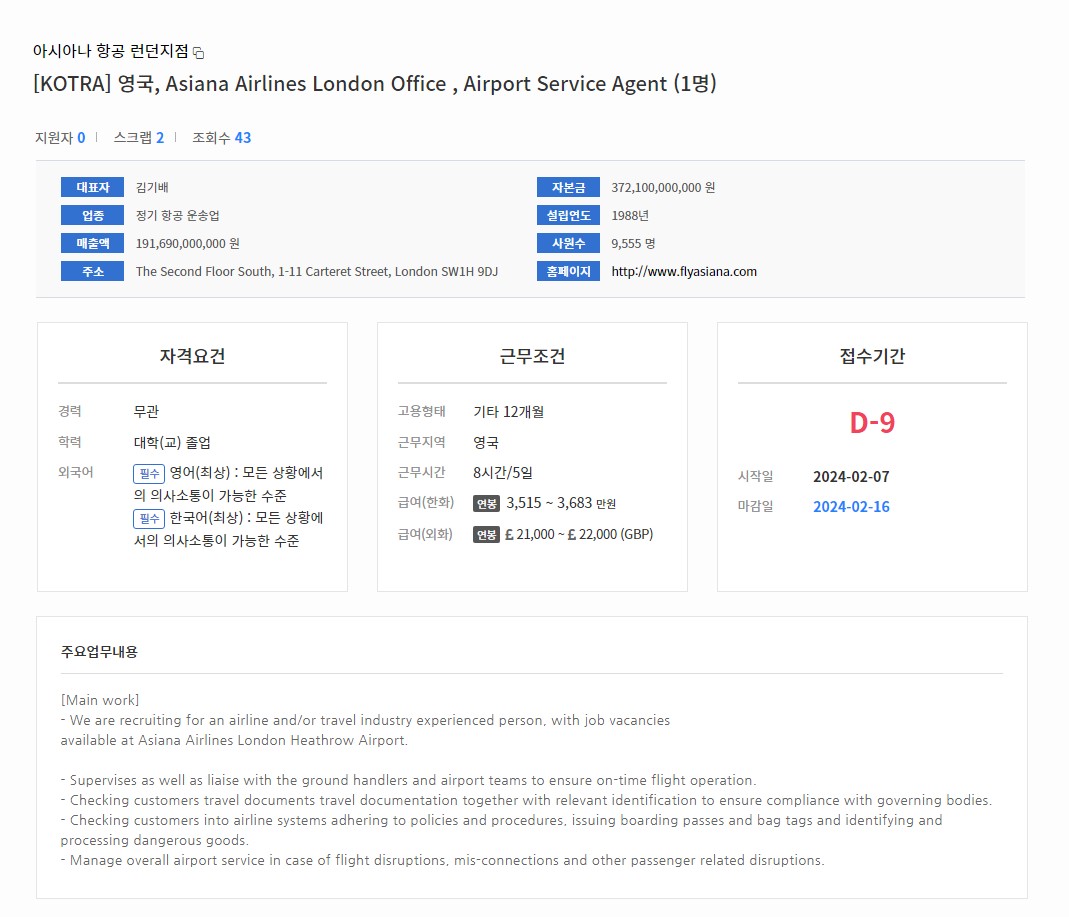1069x917 pixels.
Task: Click the 'Manage overall airport service' line
Action: (442, 860)
